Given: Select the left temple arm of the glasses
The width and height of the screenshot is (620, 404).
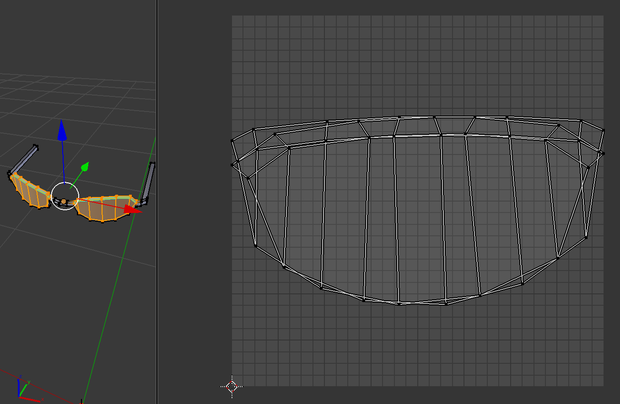Looking at the screenshot, I should click(x=25, y=159).
